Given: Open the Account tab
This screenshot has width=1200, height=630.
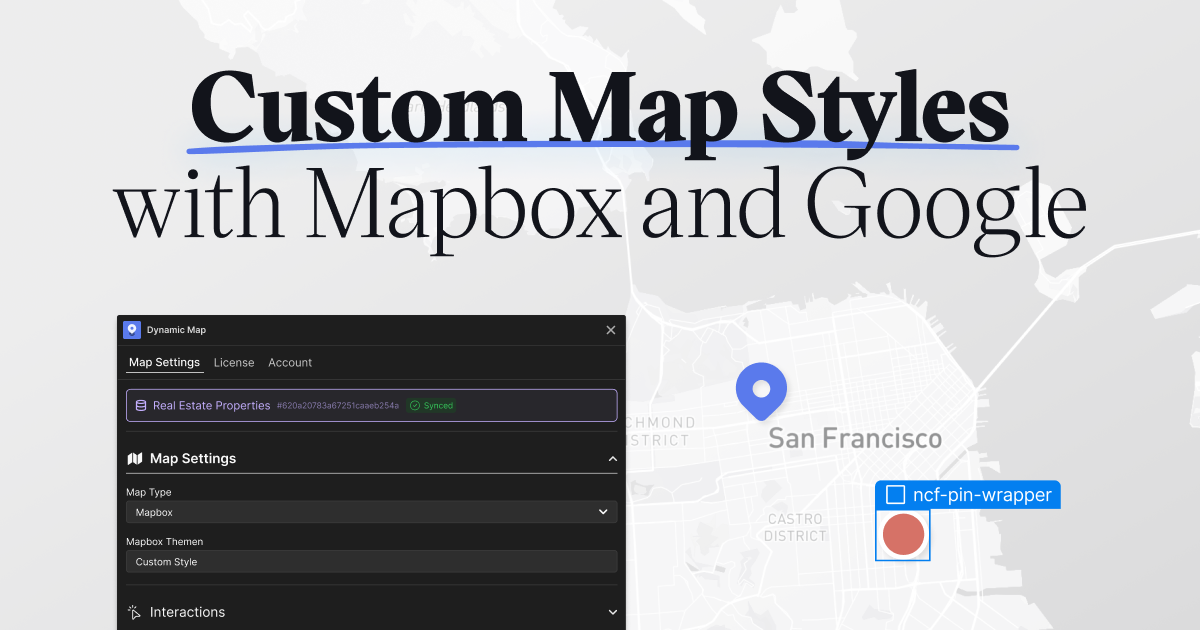Looking at the screenshot, I should [x=290, y=362].
